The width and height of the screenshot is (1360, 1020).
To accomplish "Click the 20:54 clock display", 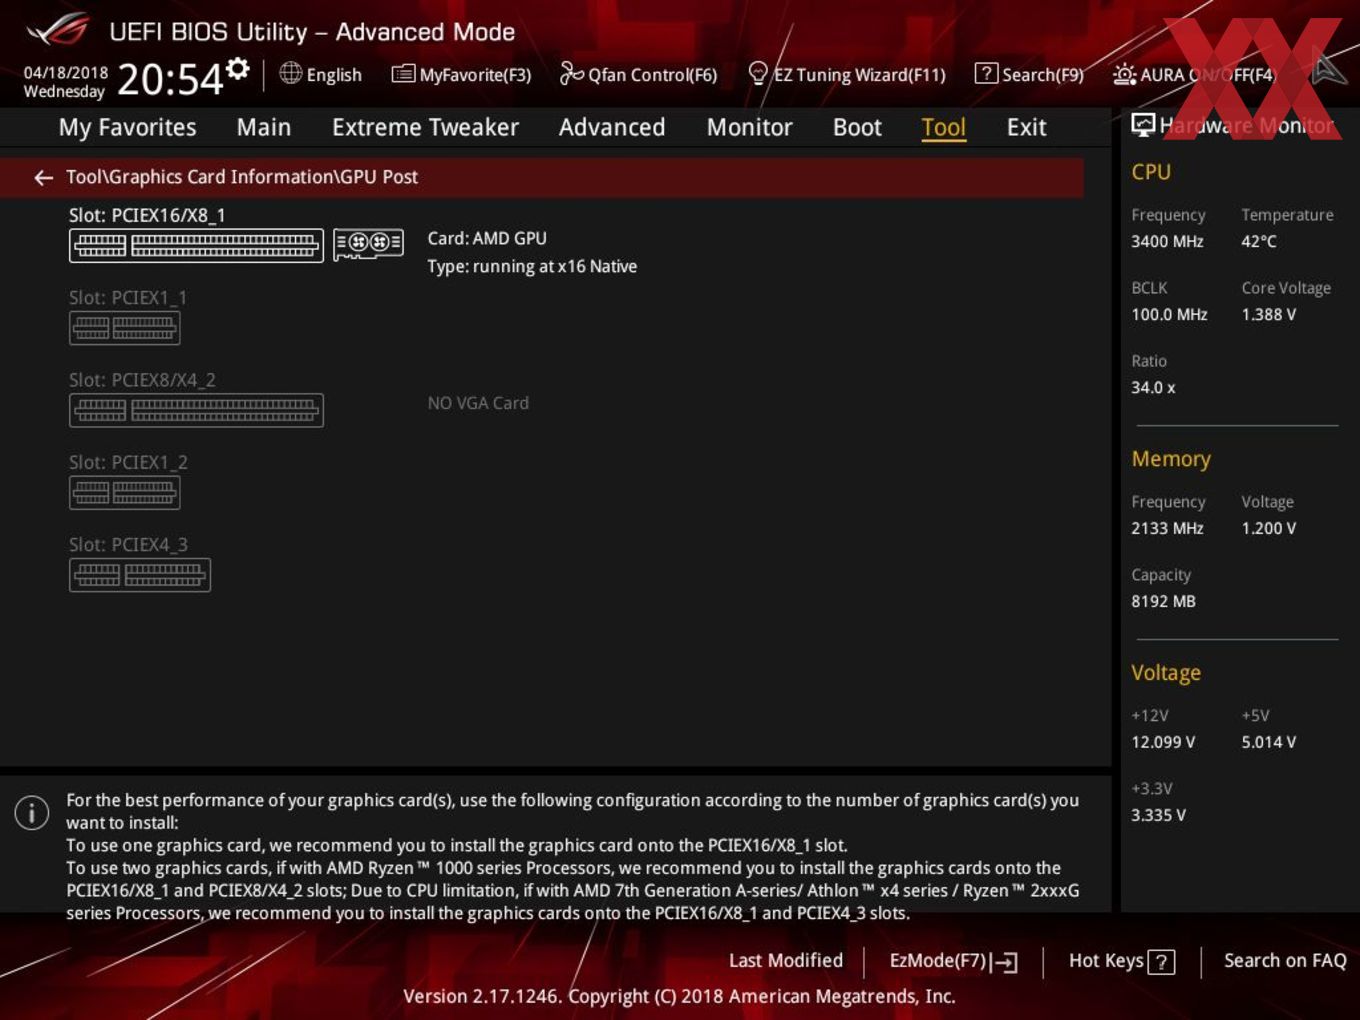I will coord(170,80).
